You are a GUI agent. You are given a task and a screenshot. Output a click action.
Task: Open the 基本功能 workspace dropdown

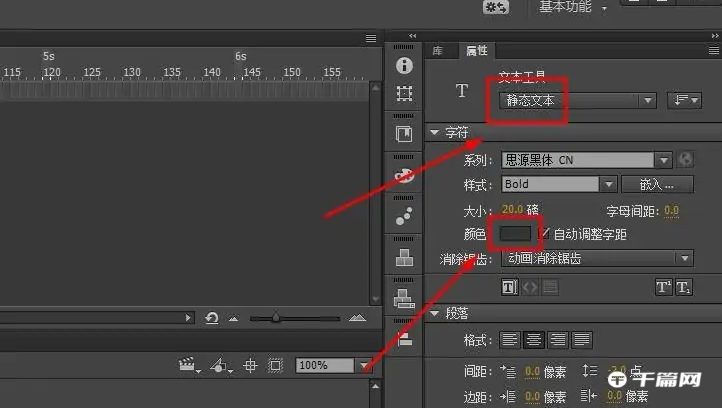pos(573,7)
